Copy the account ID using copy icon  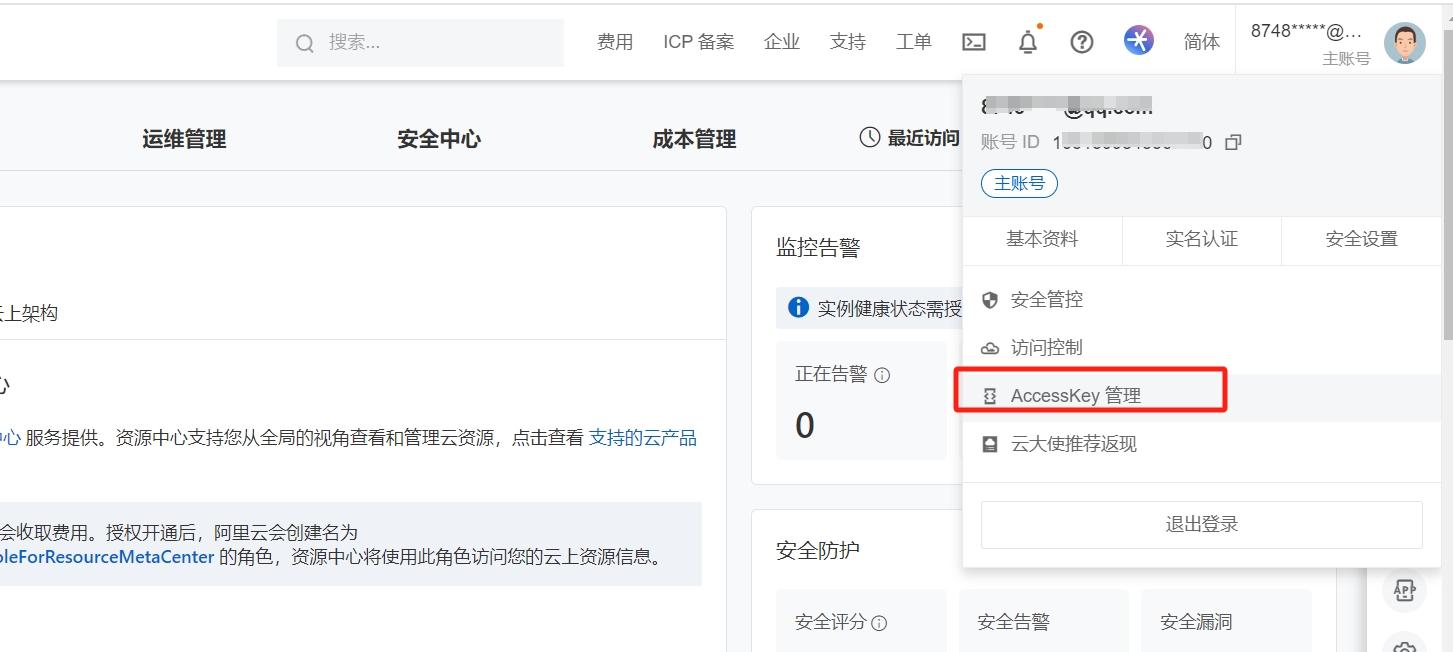1233,142
